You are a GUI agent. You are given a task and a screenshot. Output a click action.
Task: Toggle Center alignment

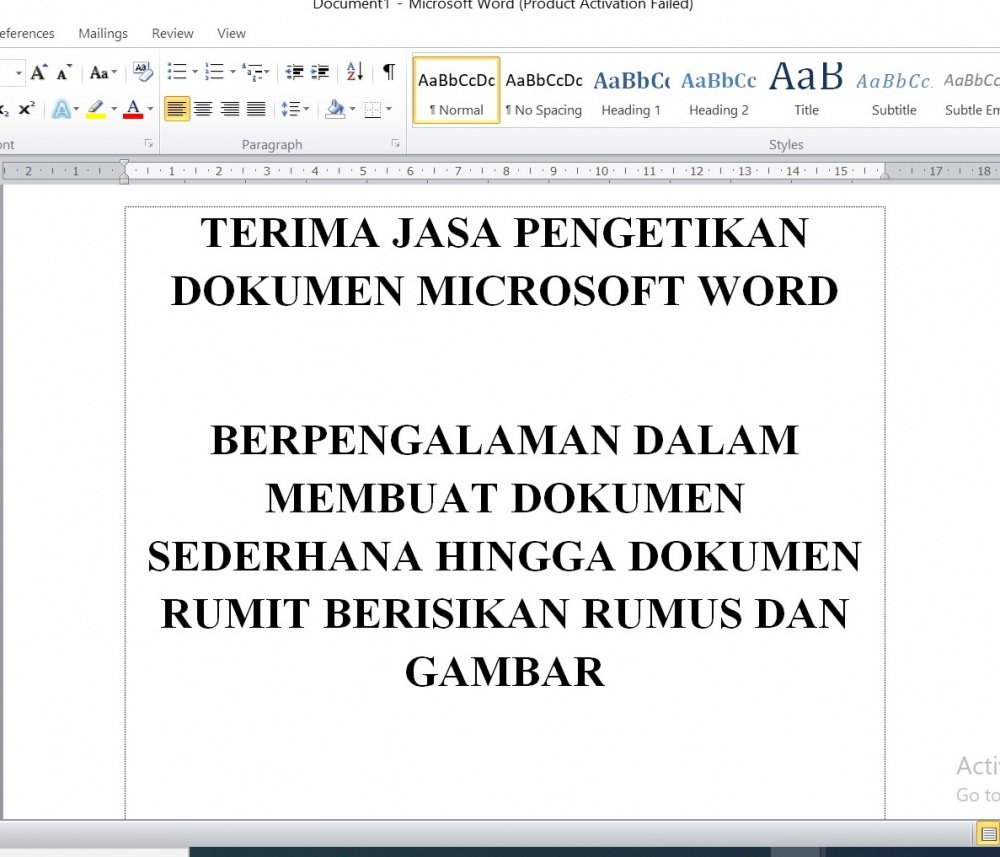(203, 109)
